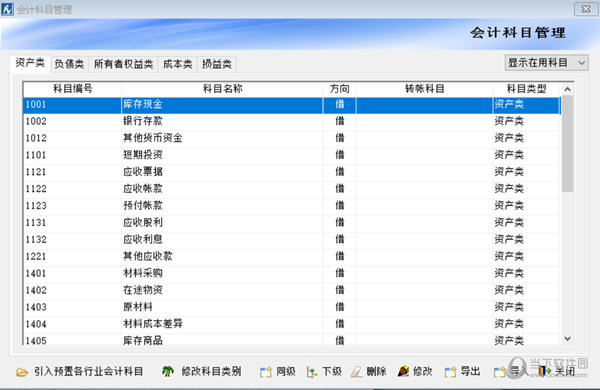600x390 pixels.
Task: Select the row 原材料
Action: [292, 307]
